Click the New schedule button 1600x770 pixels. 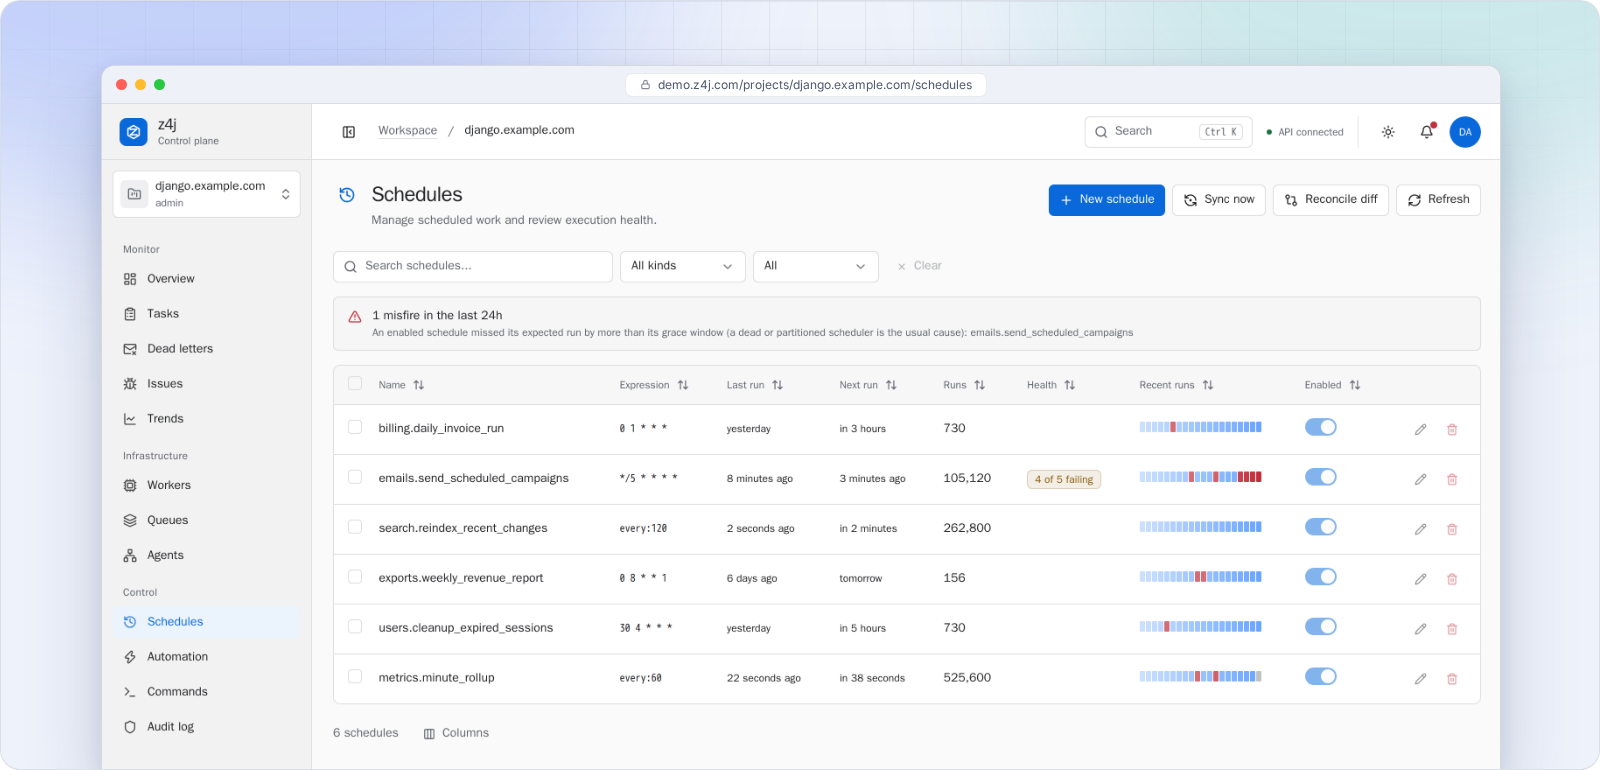click(x=1107, y=200)
